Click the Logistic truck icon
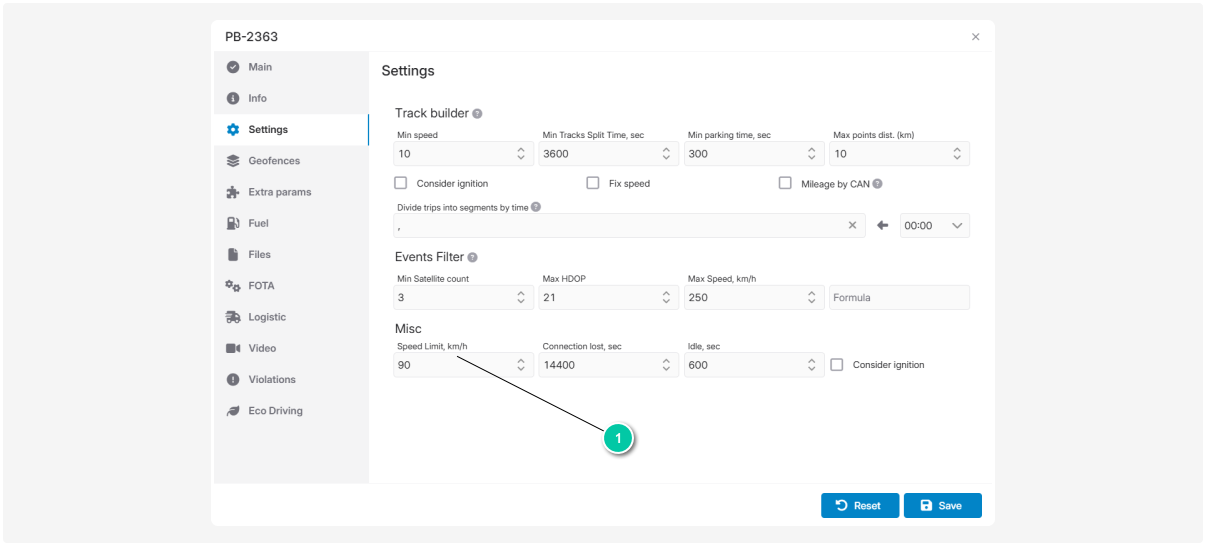Image resolution: width=1206 pixels, height=546 pixels. tap(233, 317)
